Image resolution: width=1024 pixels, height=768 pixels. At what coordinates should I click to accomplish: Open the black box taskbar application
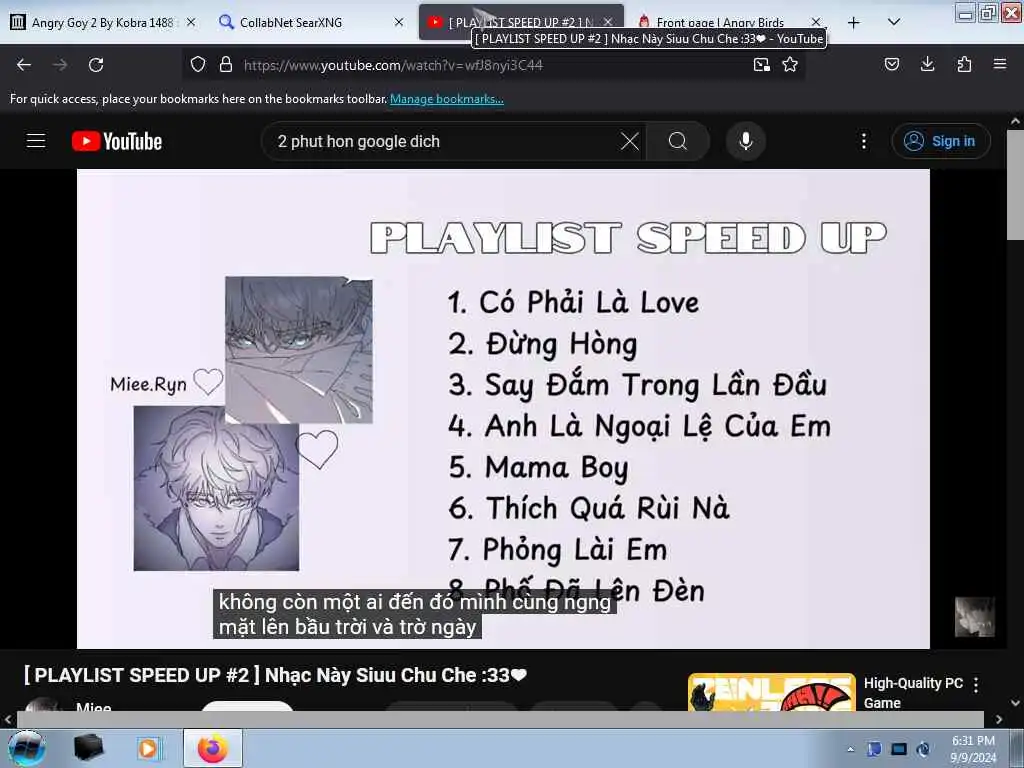tap(89, 748)
